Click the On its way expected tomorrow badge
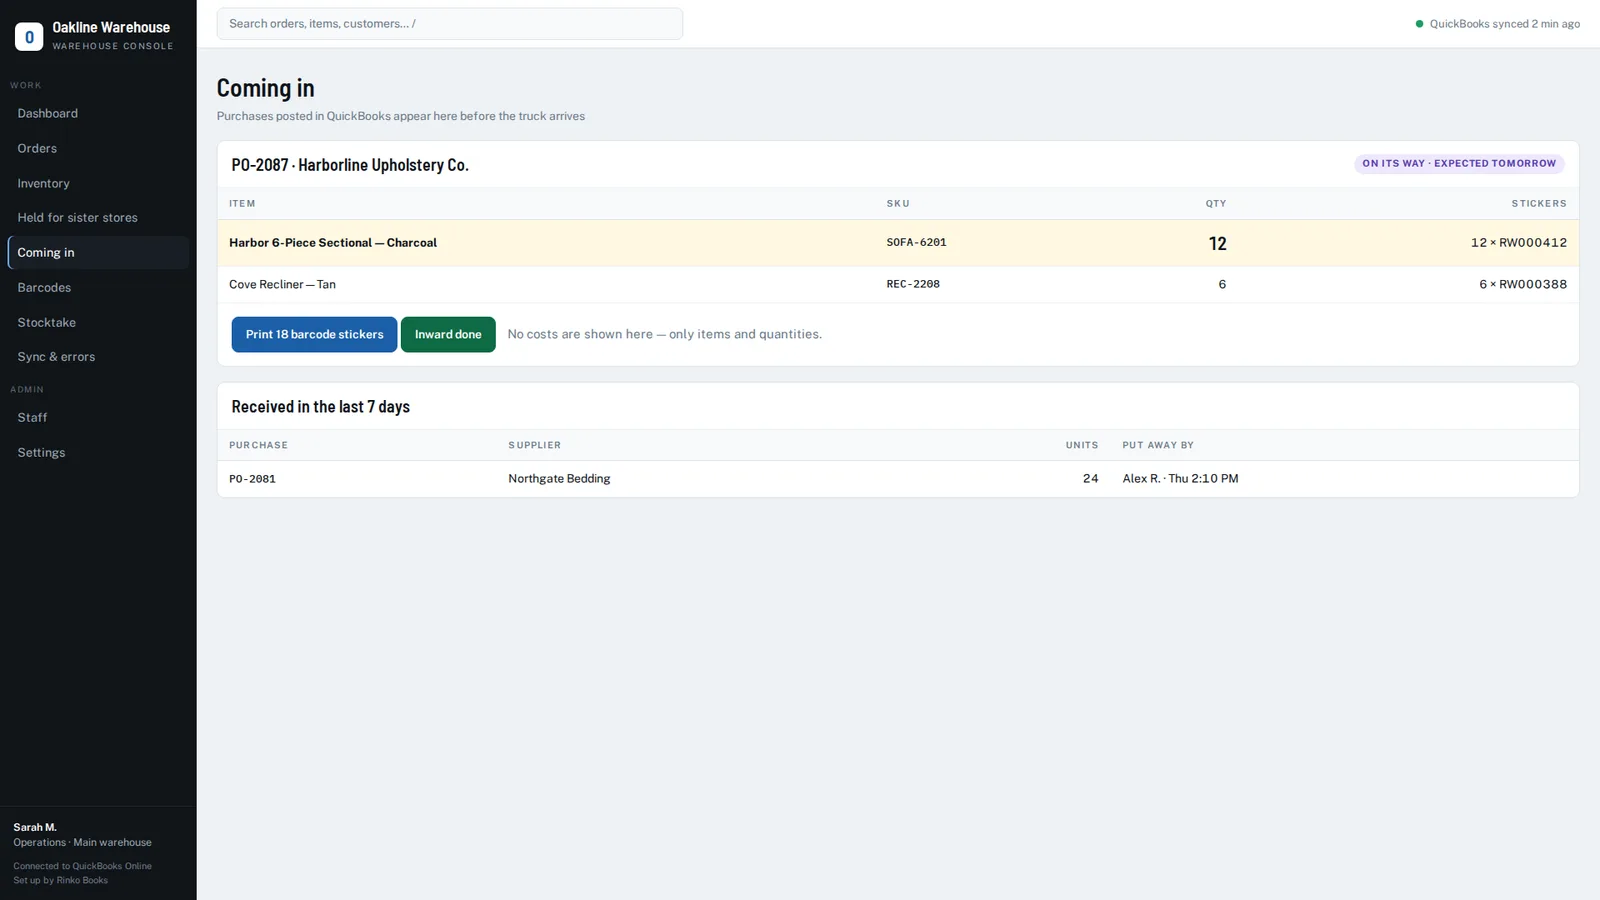This screenshot has width=1600, height=900. pyautogui.click(x=1459, y=164)
